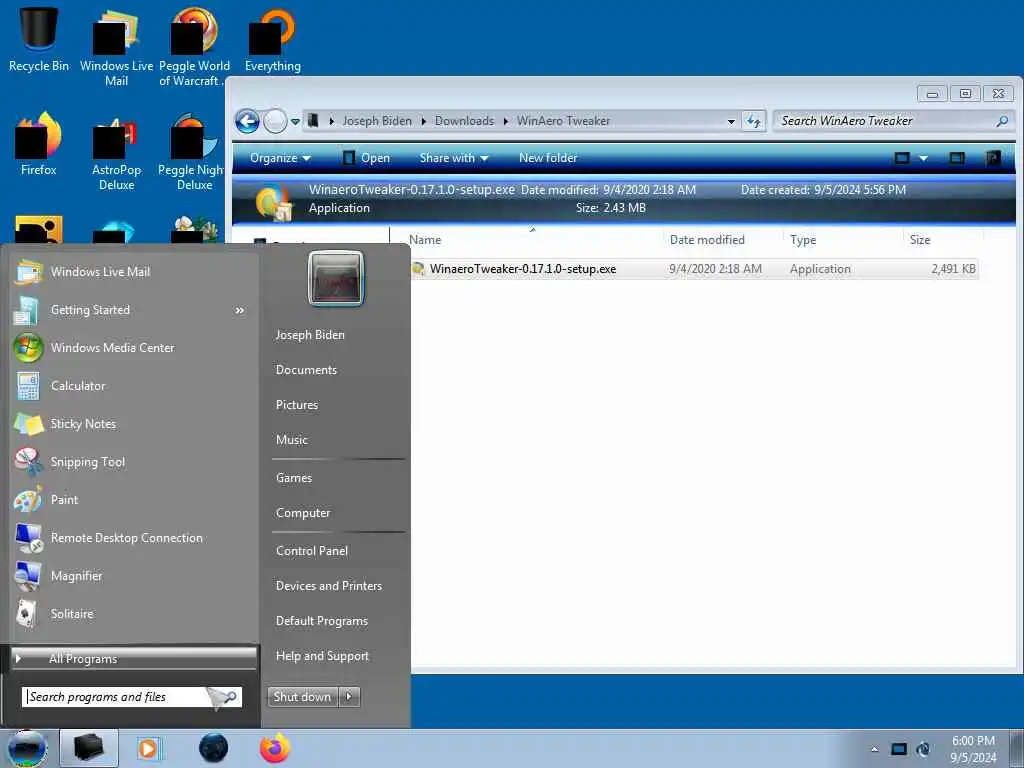The image size is (1024, 768).
Task: Open recent locations dropdown beside Forward button
Action: pos(295,121)
